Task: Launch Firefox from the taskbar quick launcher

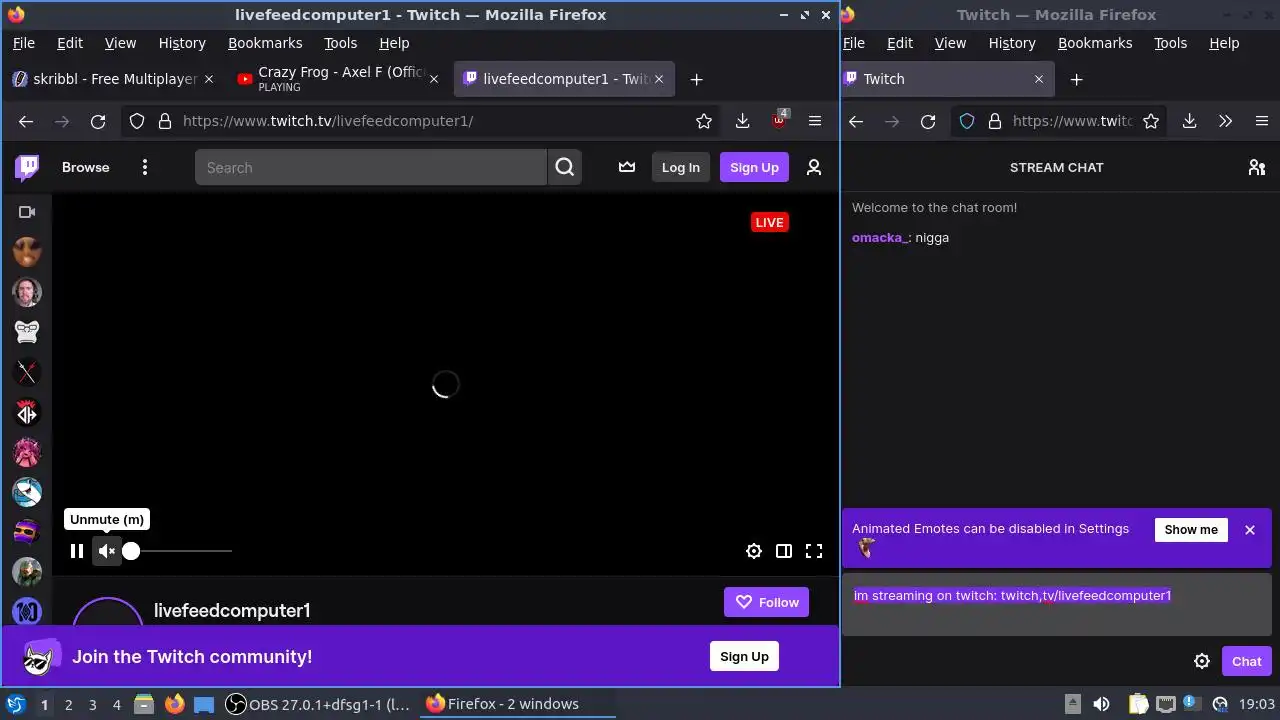Action: (174, 704)
